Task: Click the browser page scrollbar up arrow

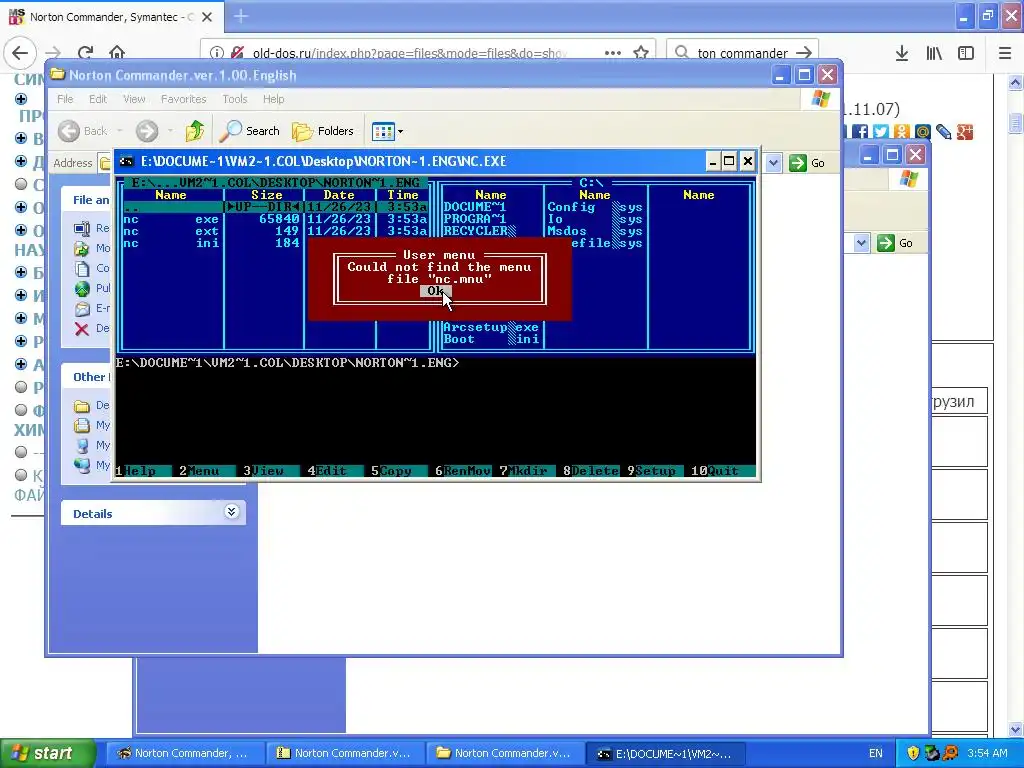Action: point(1015,82)
